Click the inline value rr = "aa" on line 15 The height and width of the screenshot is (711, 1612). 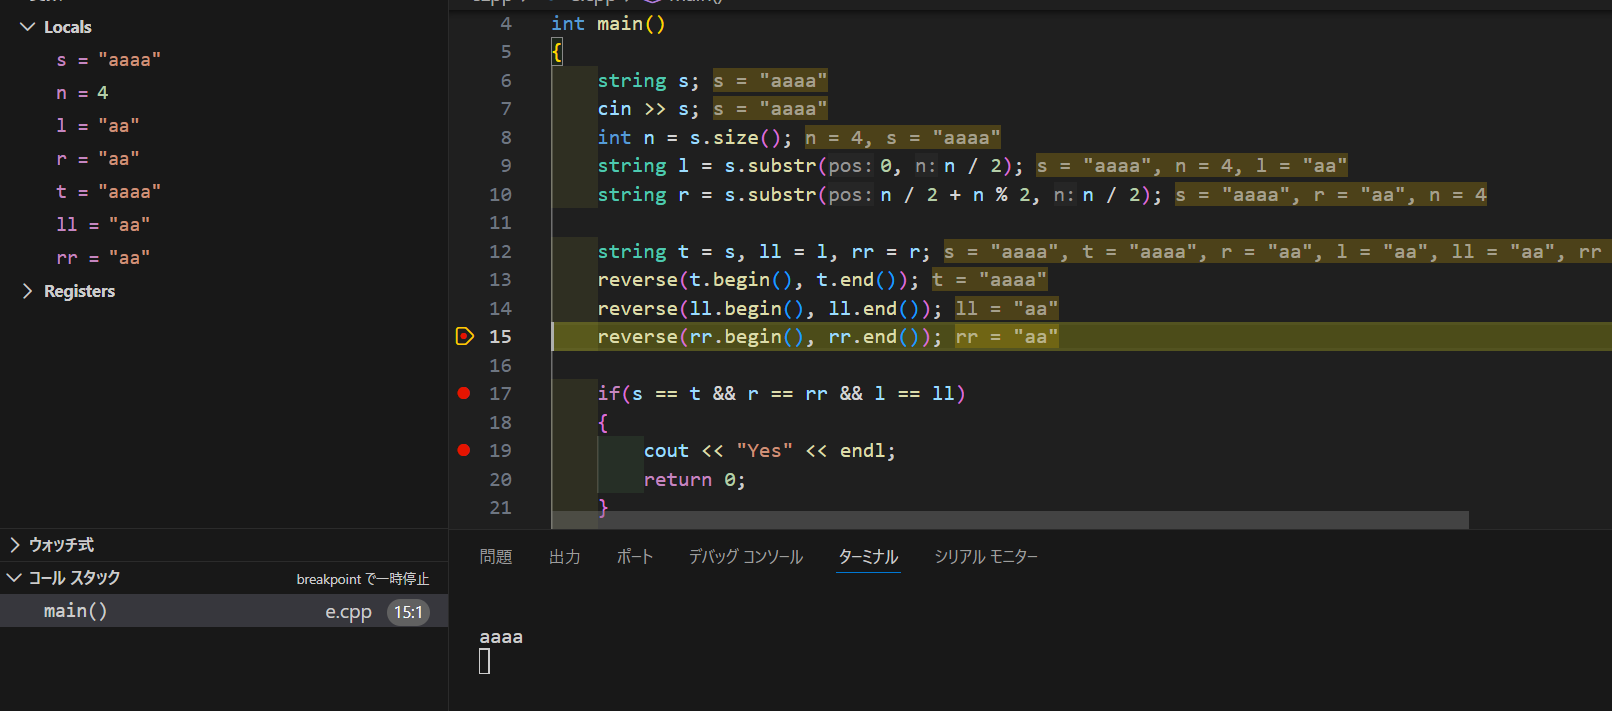[1007, 337]
